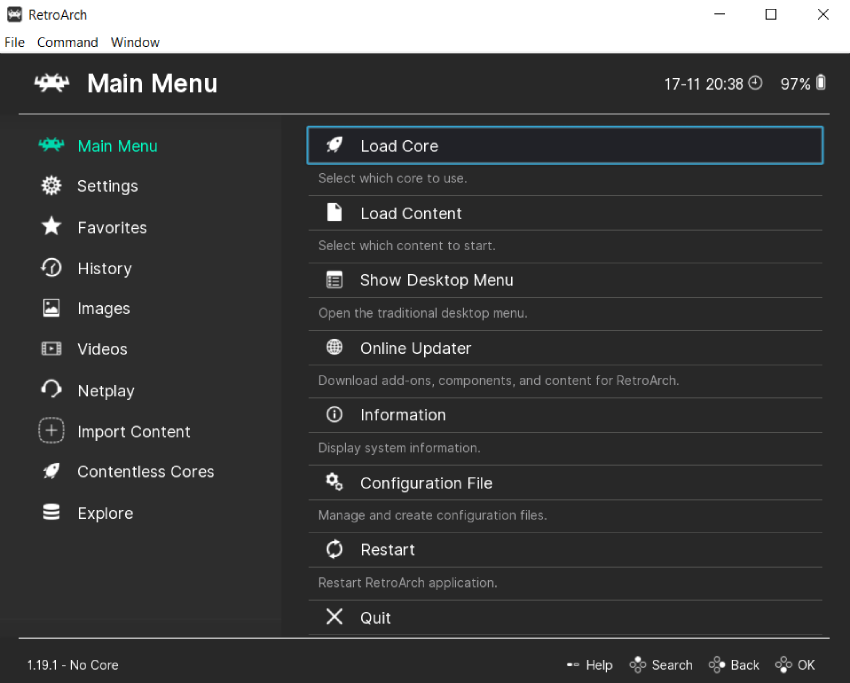Click the document icon beside Load Content
850x683 pixels.
(x=335, y=213)
